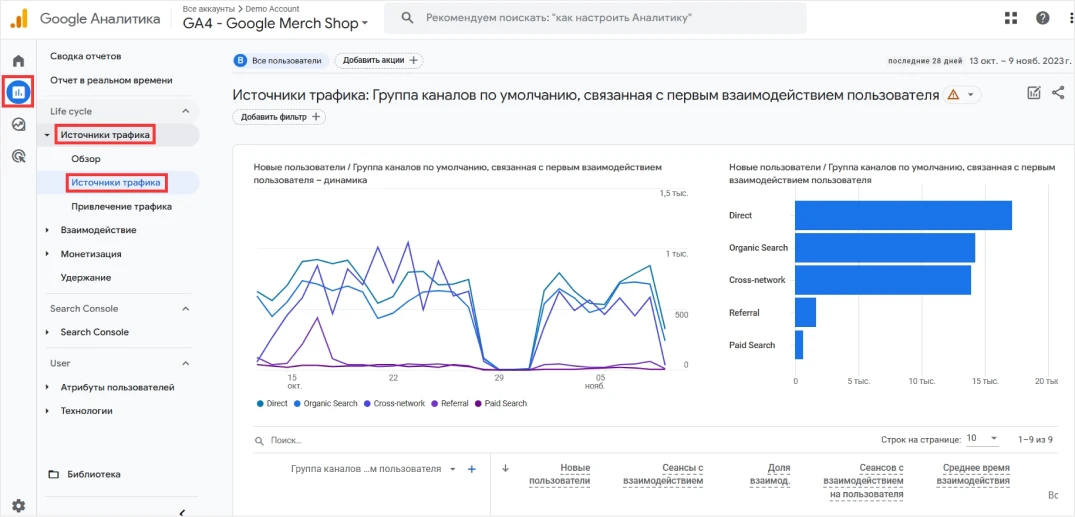Open Библиотека
Screen dimensions: 1075x517
coord(94,474)
